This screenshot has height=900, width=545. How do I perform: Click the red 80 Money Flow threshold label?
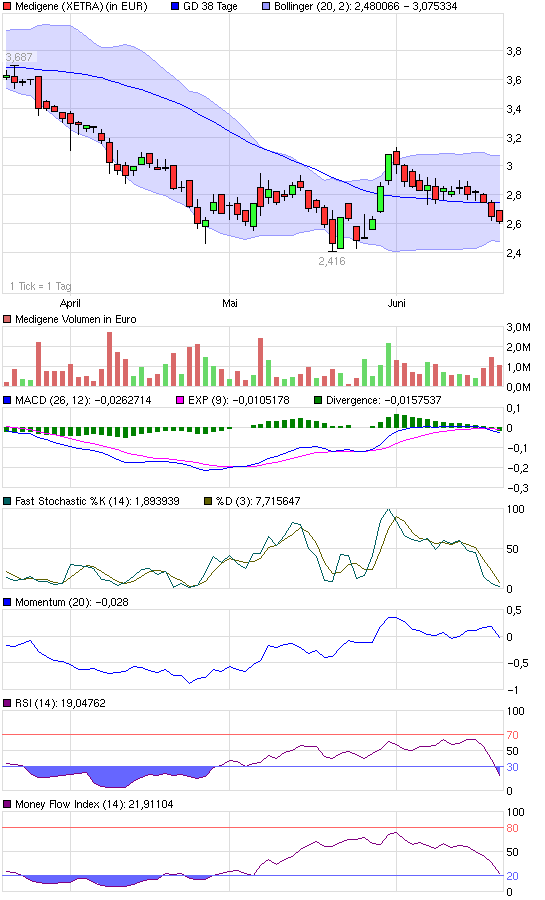tap(512, 828)
